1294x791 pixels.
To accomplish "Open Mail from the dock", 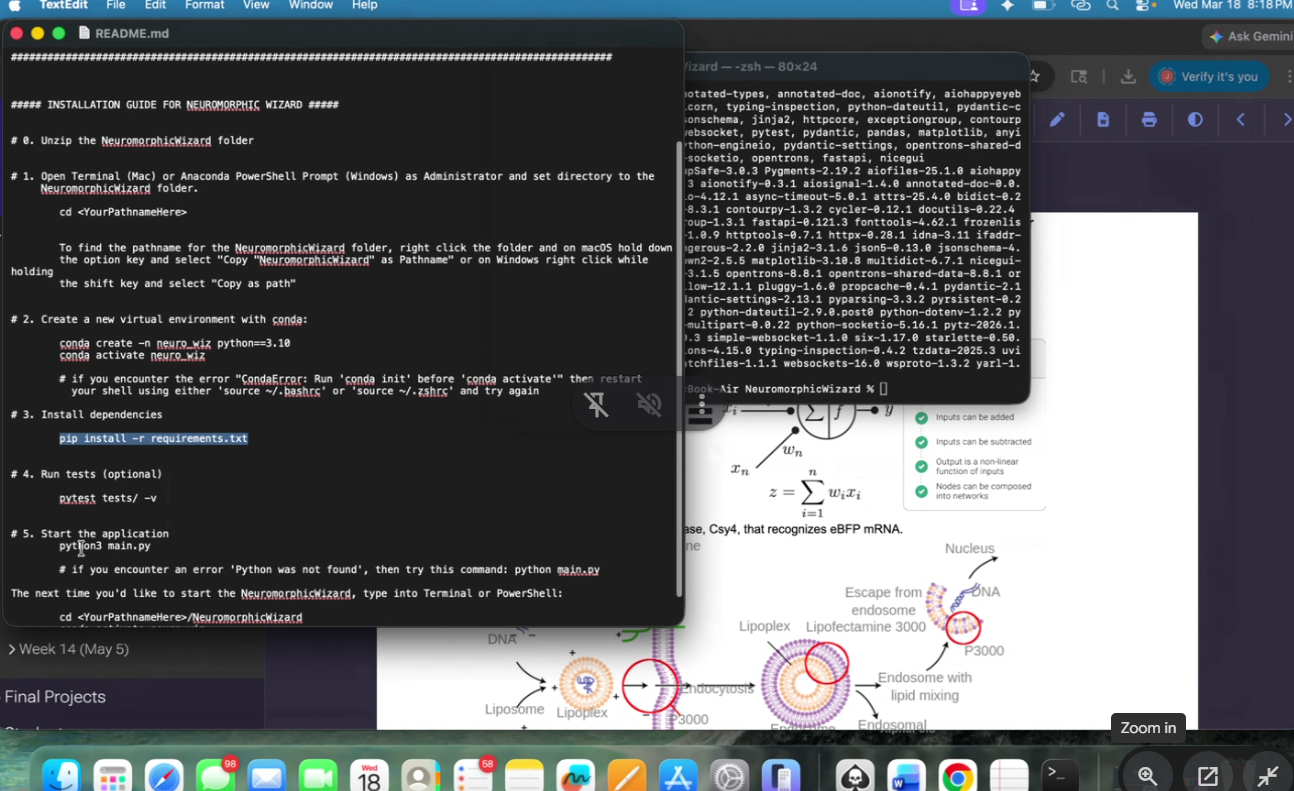I will coord(266,776).
